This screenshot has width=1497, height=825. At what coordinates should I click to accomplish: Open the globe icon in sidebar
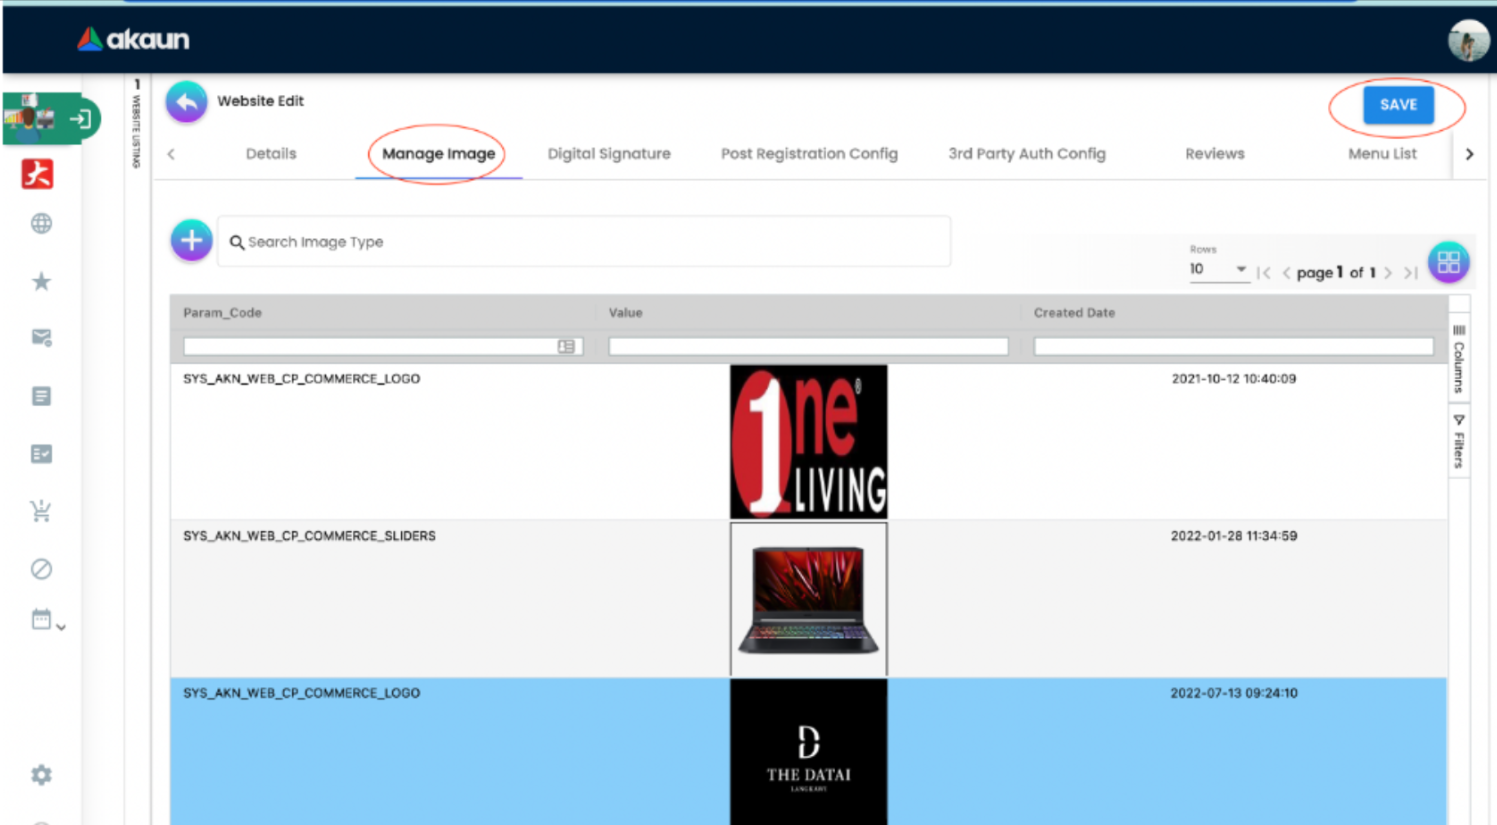click(41, 223)
